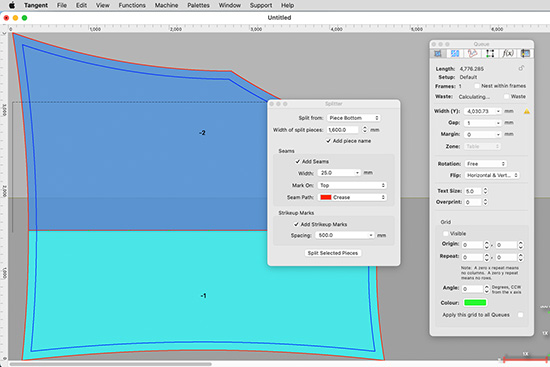The image size is (550, 367).
Task: Open the blue nesting pieces tab icon
Action: 455,53
